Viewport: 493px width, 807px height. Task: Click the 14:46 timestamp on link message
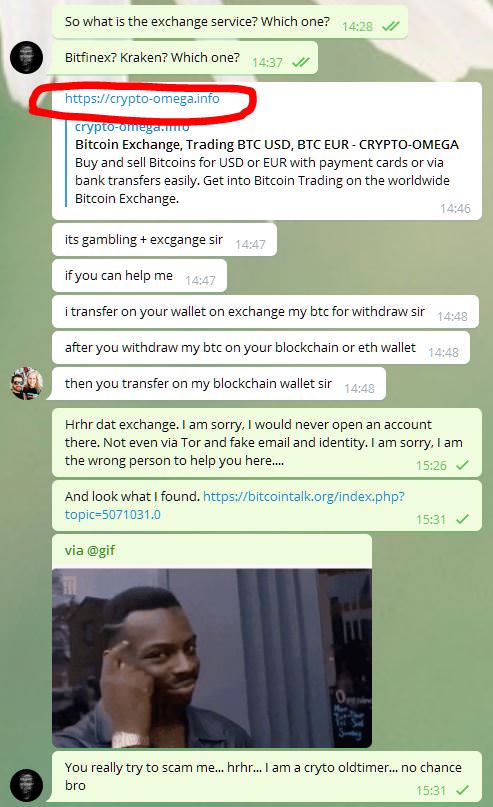[x=455, y=208]
